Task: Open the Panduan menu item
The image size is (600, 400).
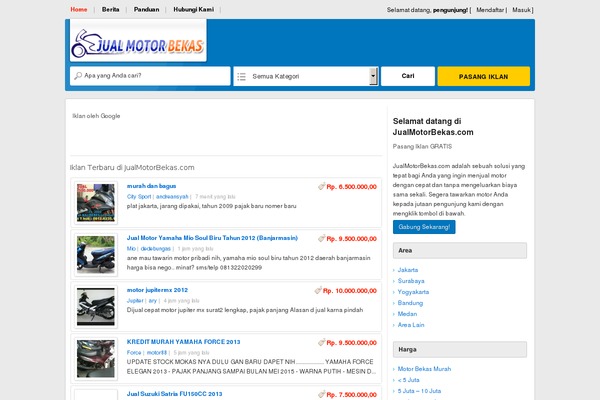Action: click(147, 10)
